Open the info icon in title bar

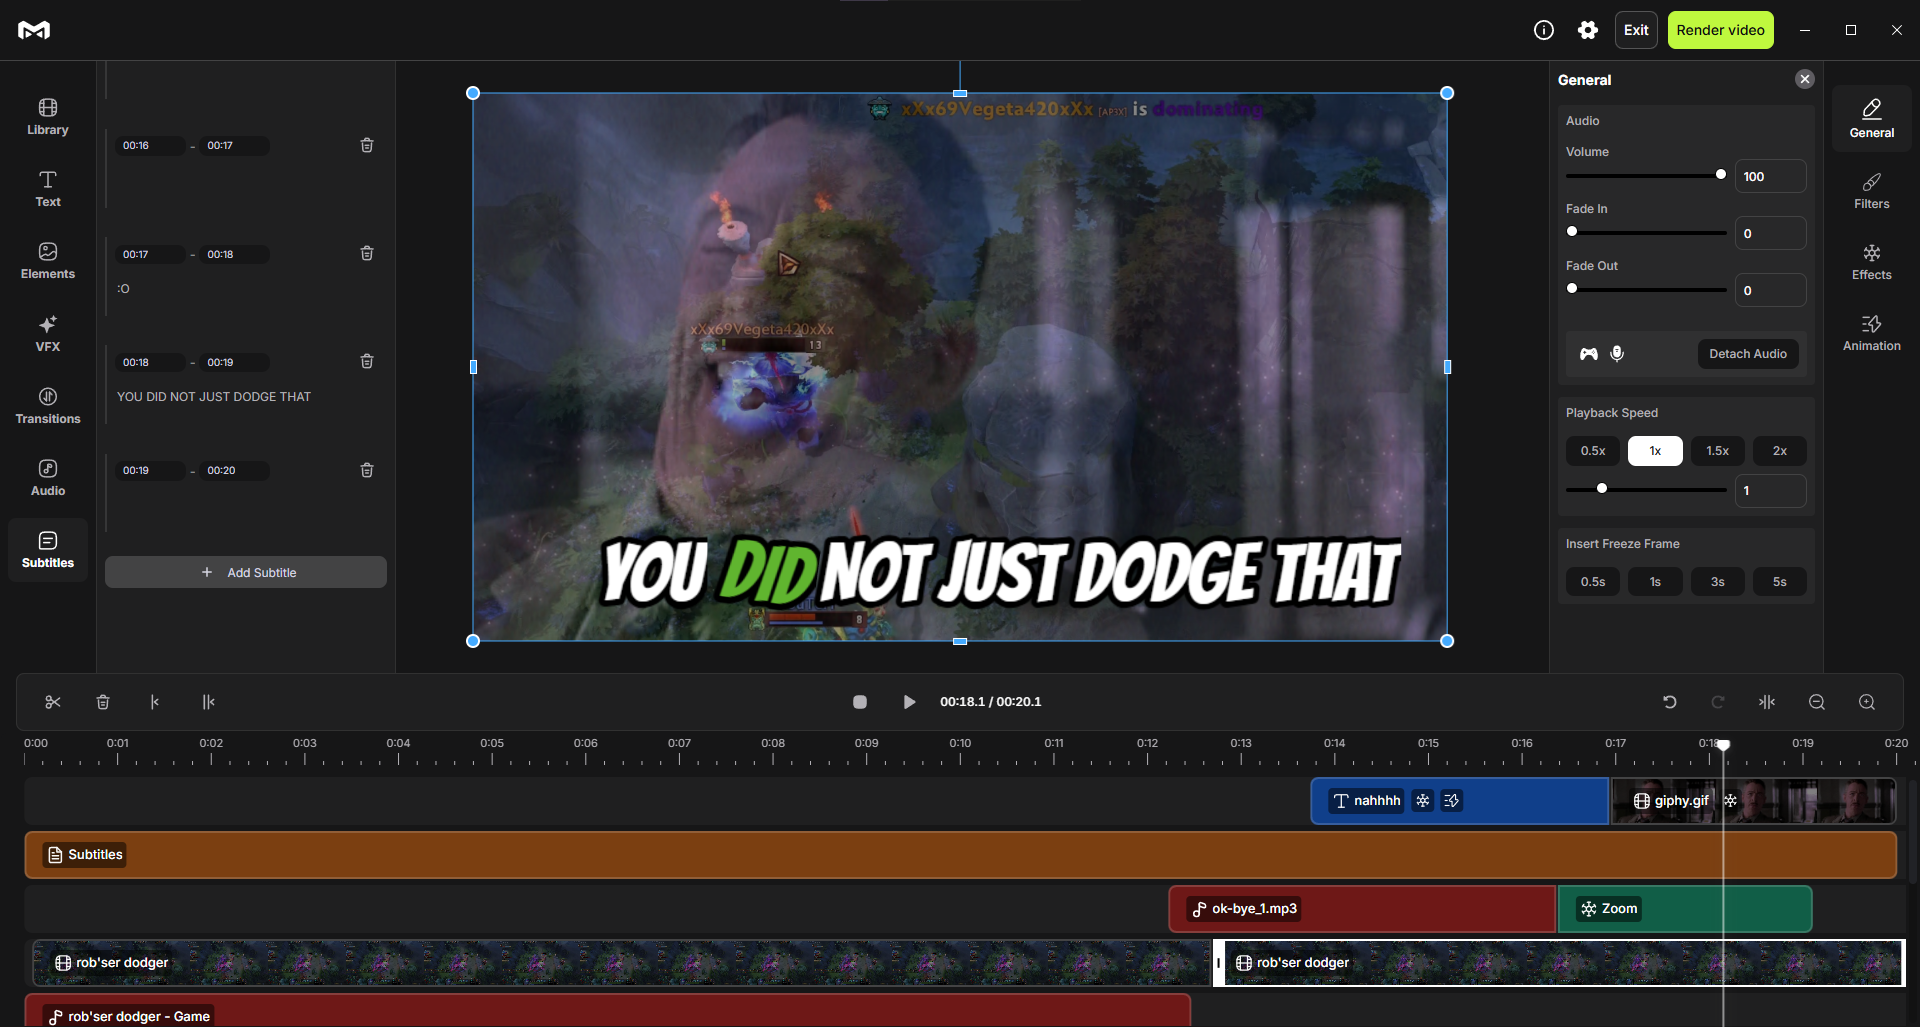(1544, 30)
